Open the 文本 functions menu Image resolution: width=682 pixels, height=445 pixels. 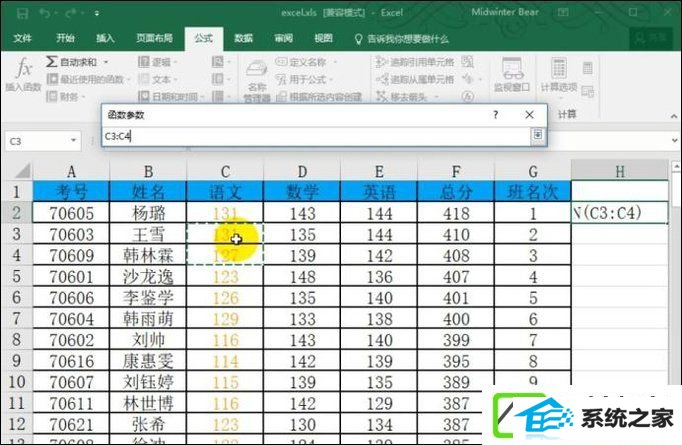click(157, 79)
